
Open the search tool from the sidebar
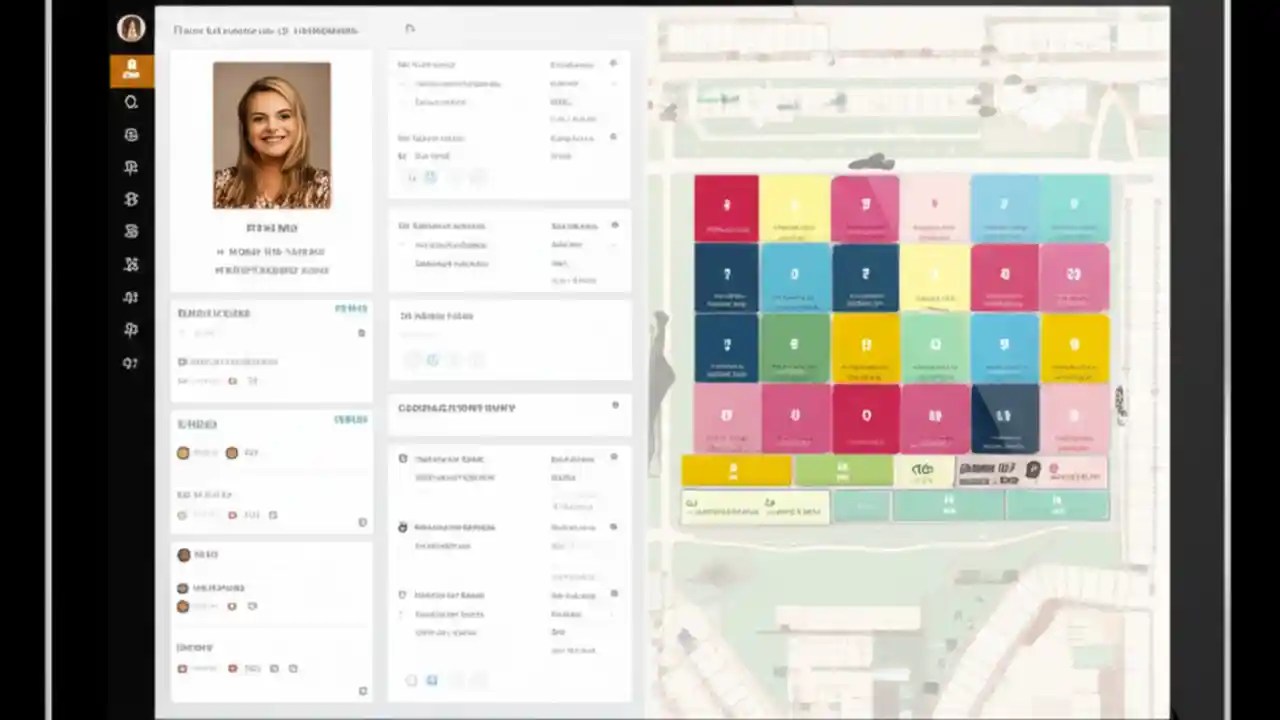point(130,102)
